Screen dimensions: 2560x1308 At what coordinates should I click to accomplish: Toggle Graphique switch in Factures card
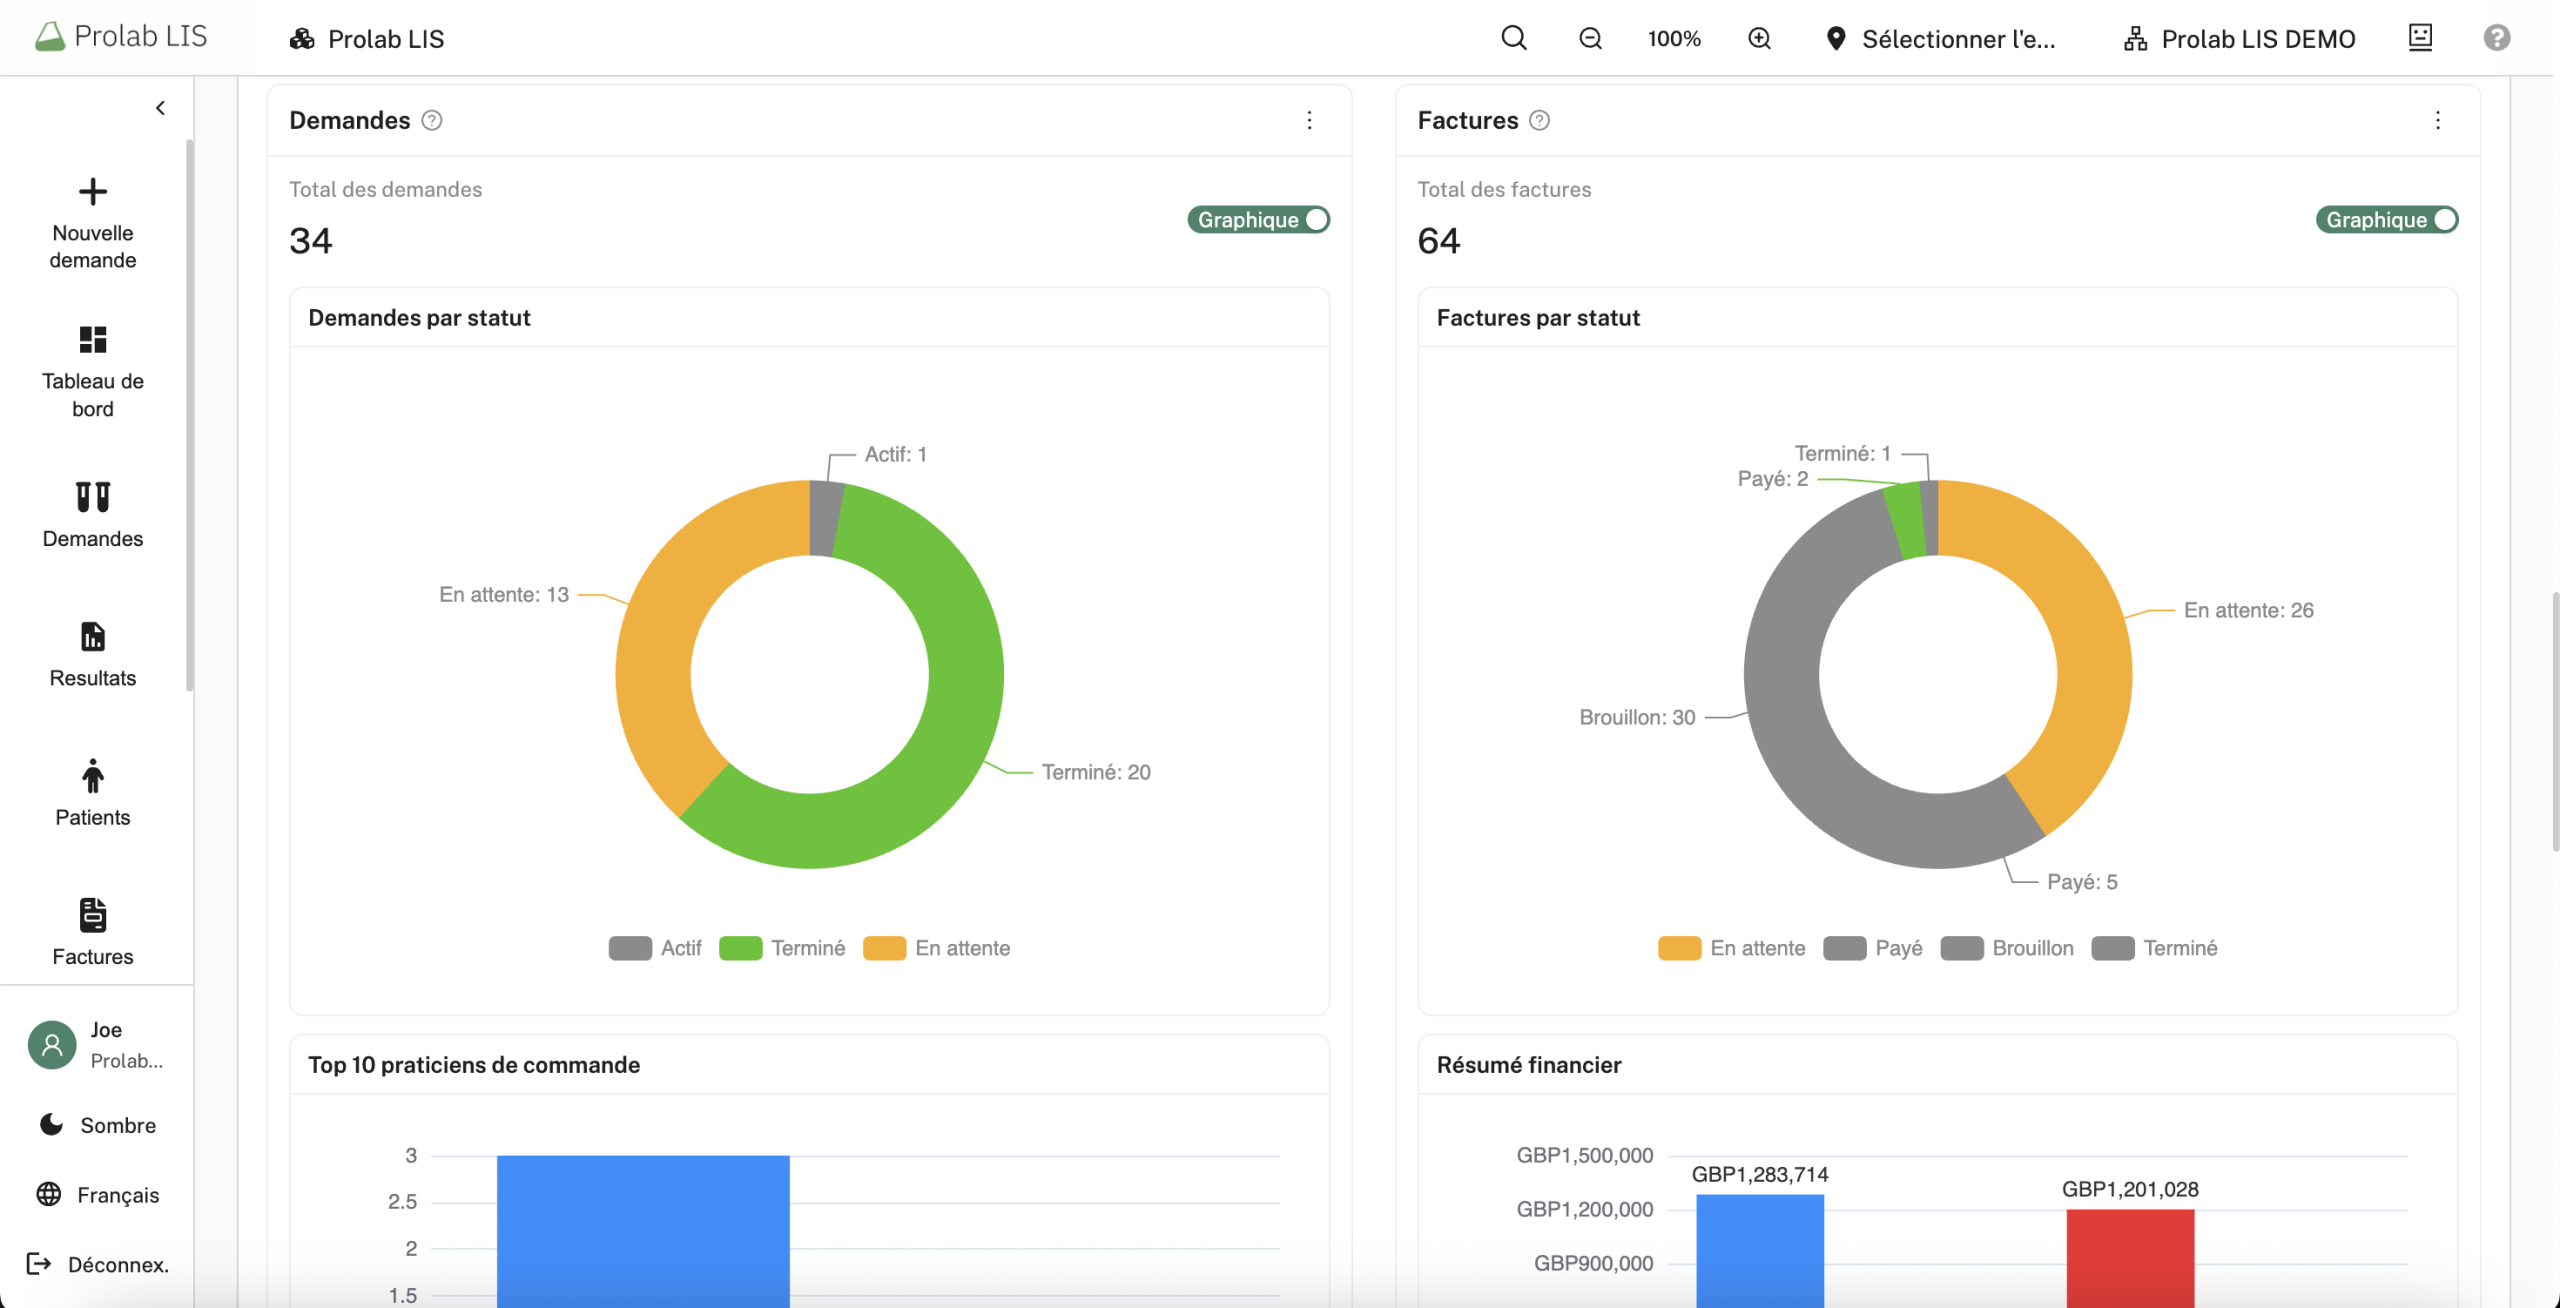pyautogui.click(x=2386, y=220)
